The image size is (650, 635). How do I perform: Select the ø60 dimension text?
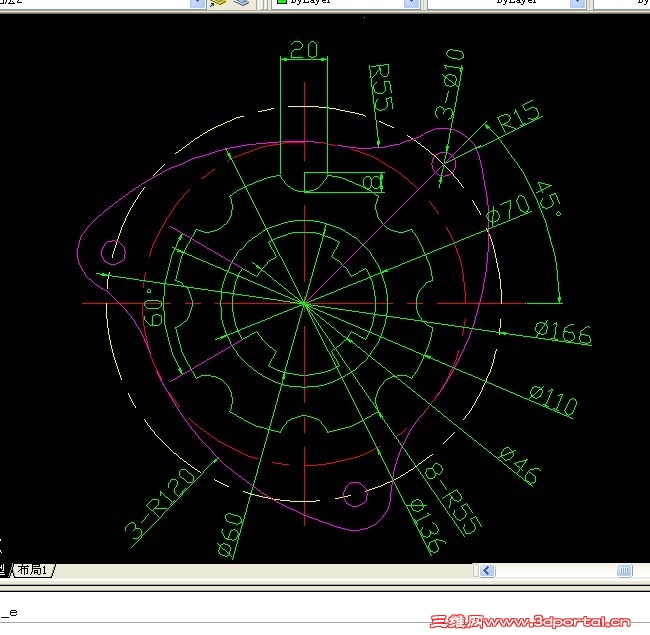(x=230, y=535)
